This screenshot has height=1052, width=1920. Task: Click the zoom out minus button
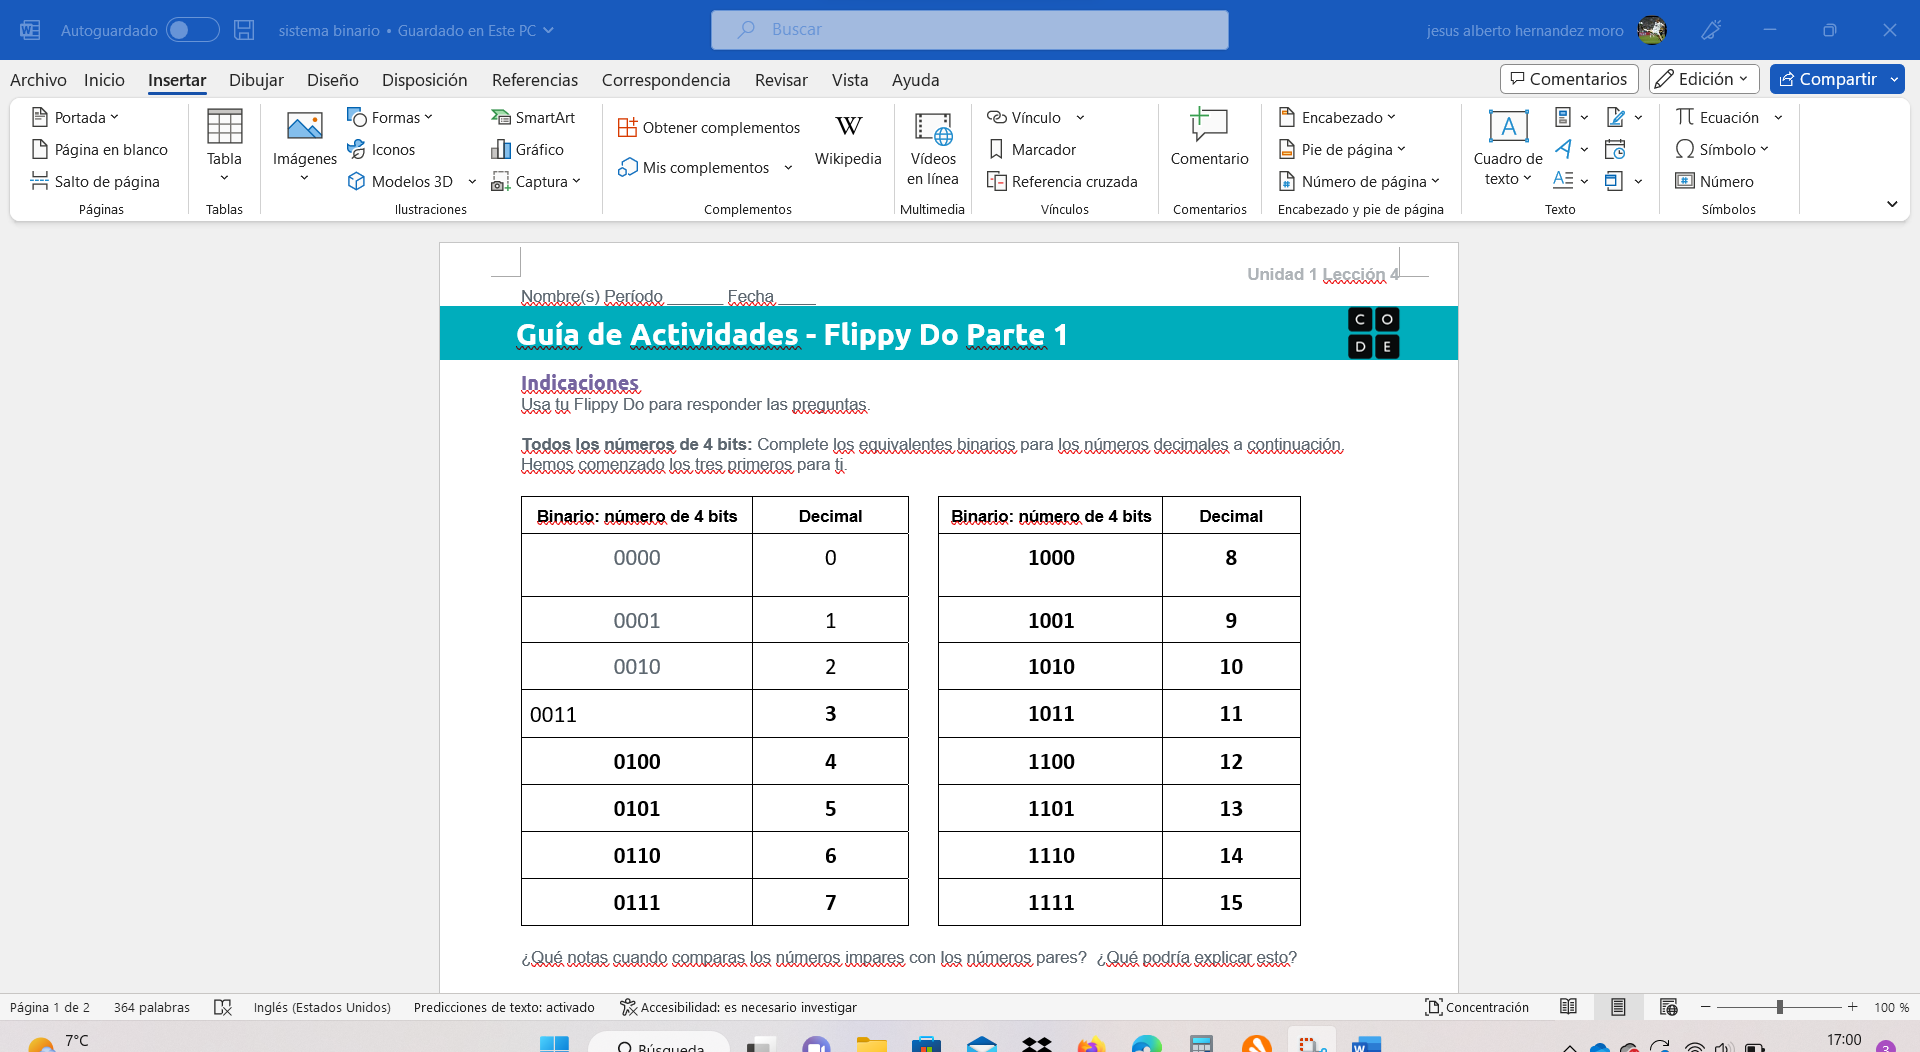1706,1007
